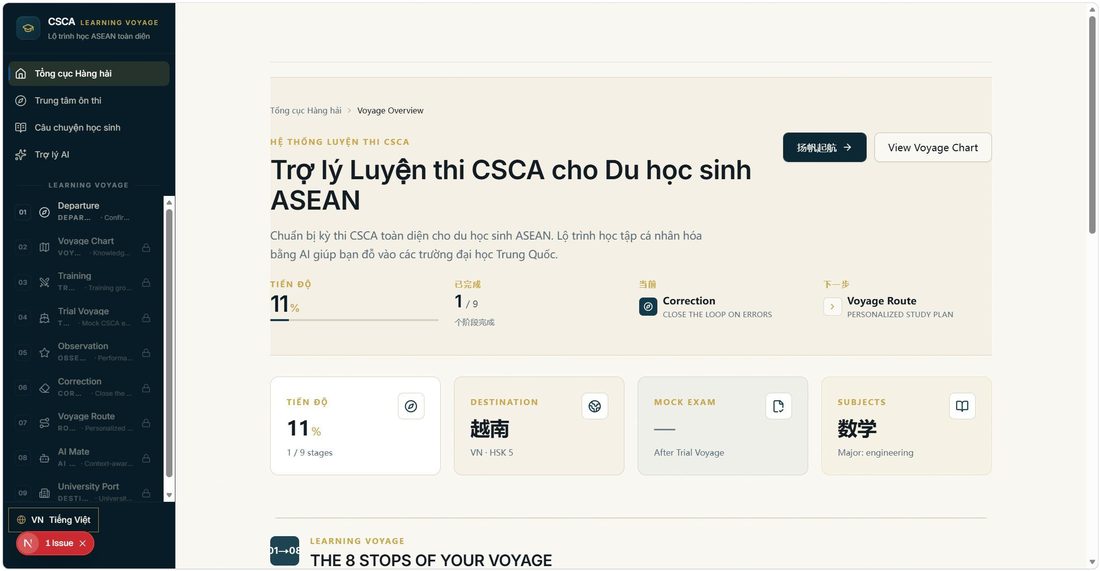
Task: Click the 01→08 voyage stops badge
Action: coord(284,551)
